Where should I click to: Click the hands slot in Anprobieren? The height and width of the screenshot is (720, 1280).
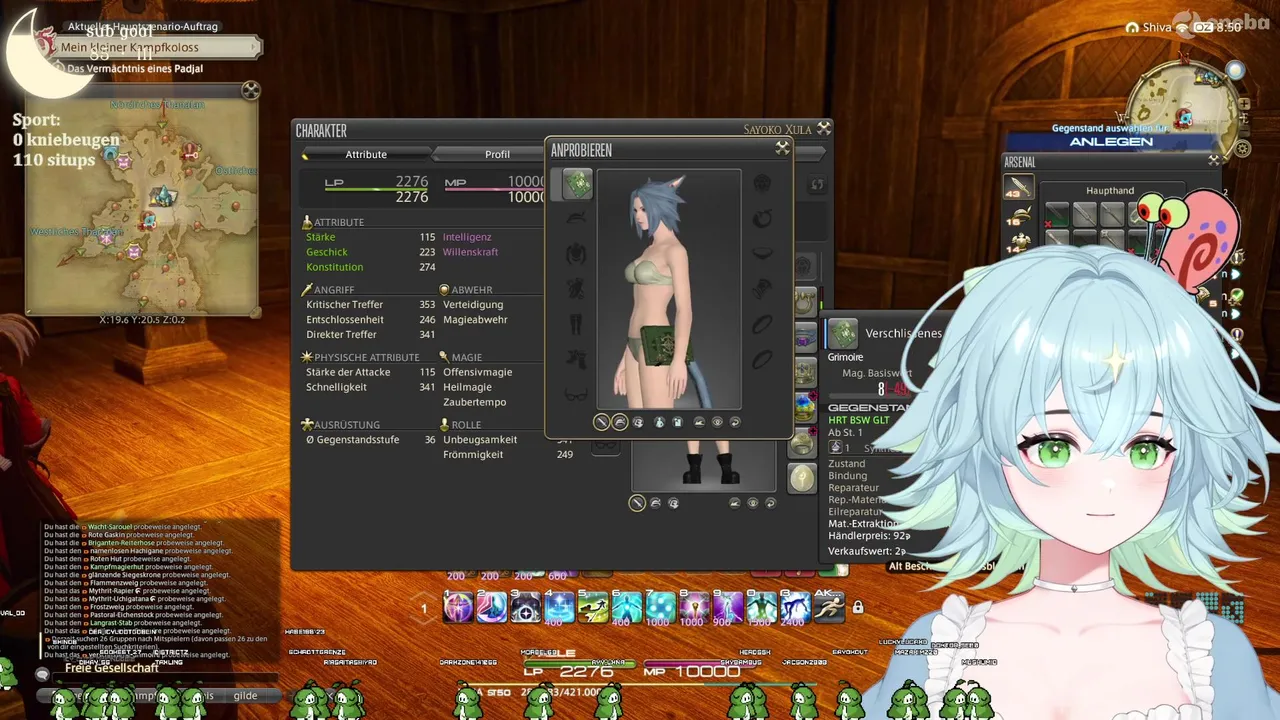point(577,289)
